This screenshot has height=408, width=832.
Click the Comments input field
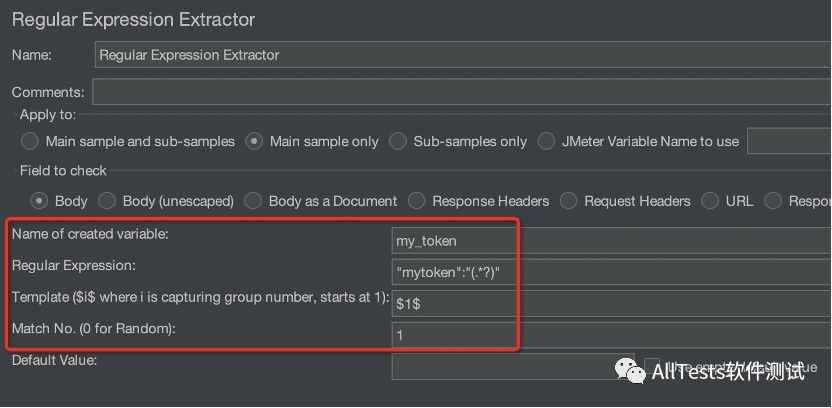[462, 92]
